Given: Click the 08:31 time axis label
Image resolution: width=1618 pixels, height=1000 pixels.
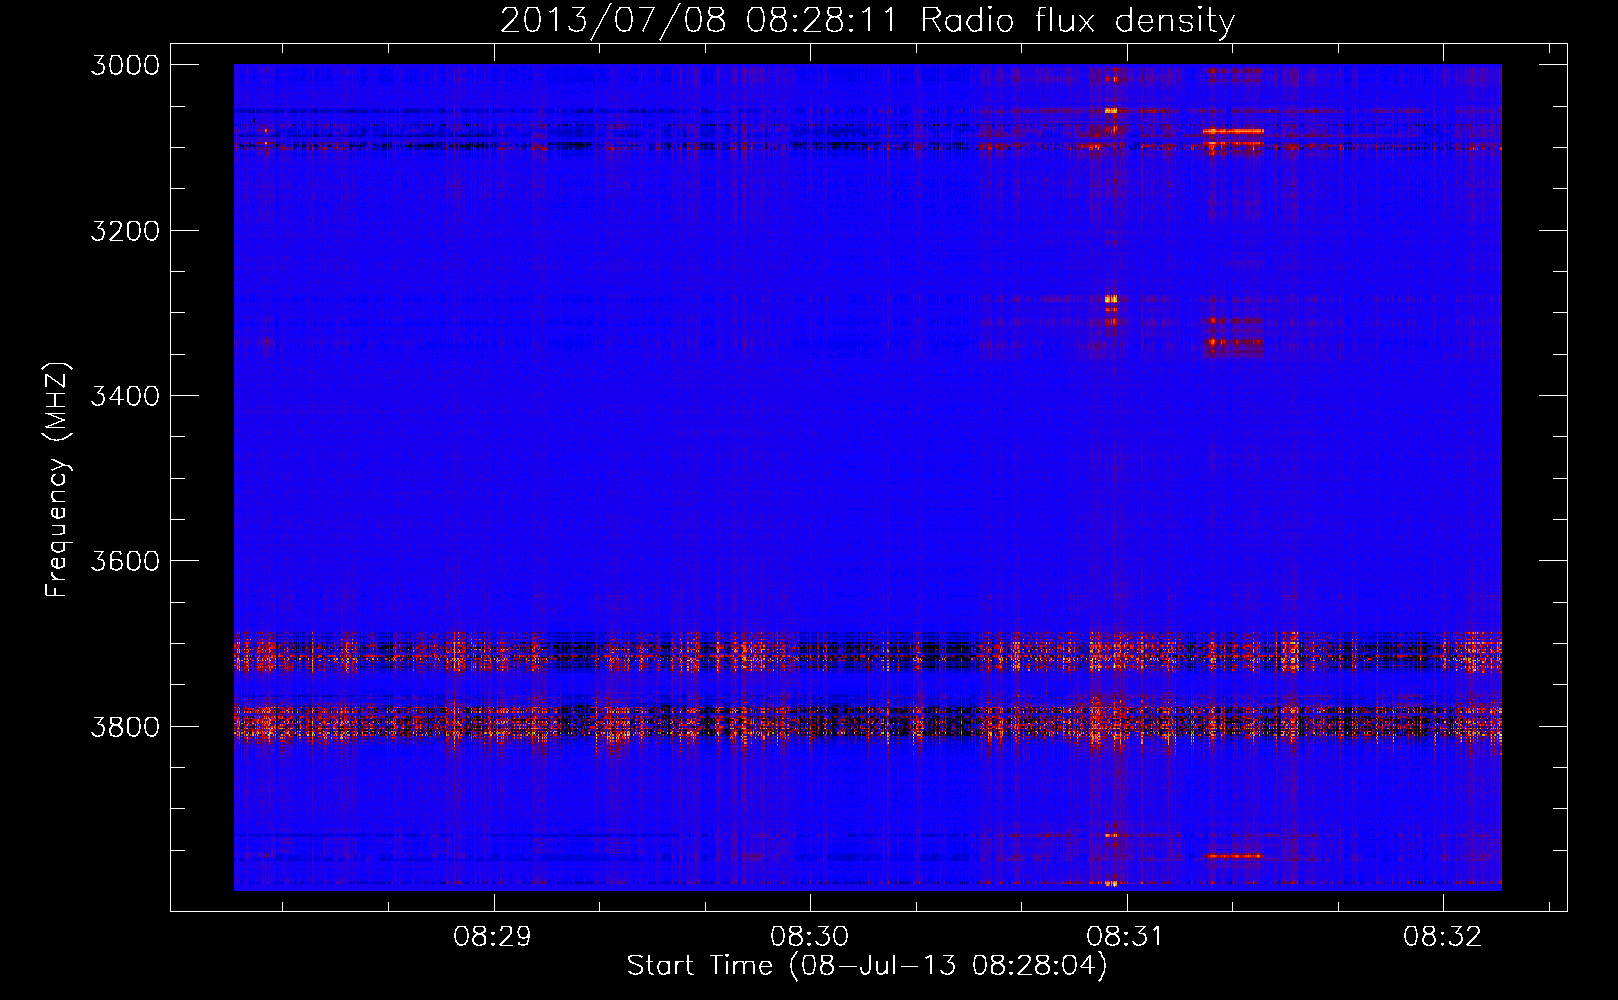Looking at the screenshot, I should tap(1125, 937).
